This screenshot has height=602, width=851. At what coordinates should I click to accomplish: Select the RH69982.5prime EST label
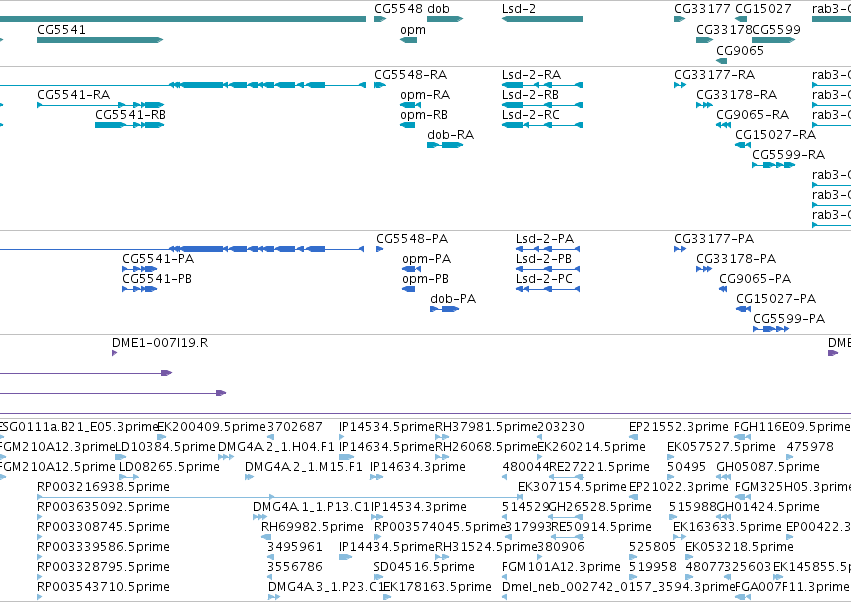(x=312, y=527)
